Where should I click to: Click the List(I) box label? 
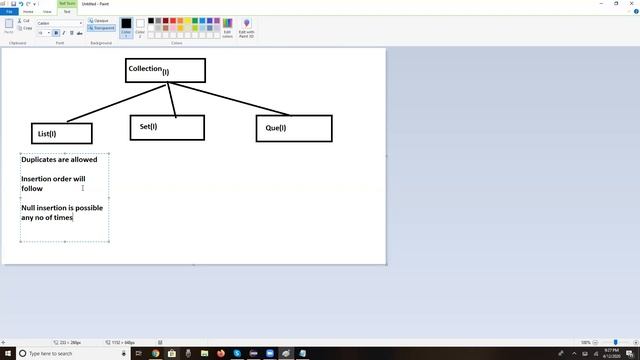(x=47, y=134)
